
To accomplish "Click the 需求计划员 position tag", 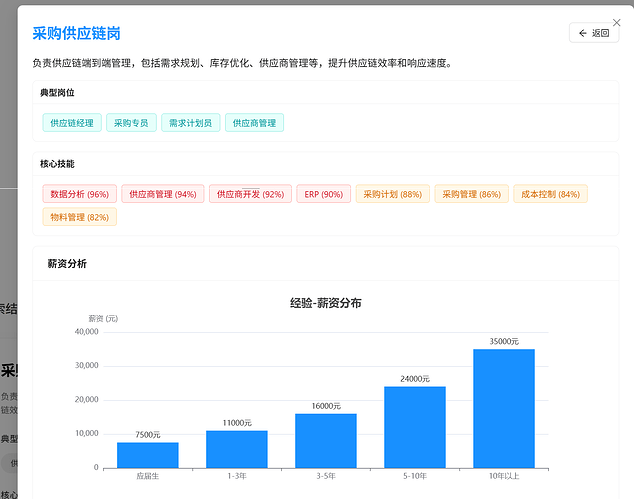I will (x=190, y=123).
